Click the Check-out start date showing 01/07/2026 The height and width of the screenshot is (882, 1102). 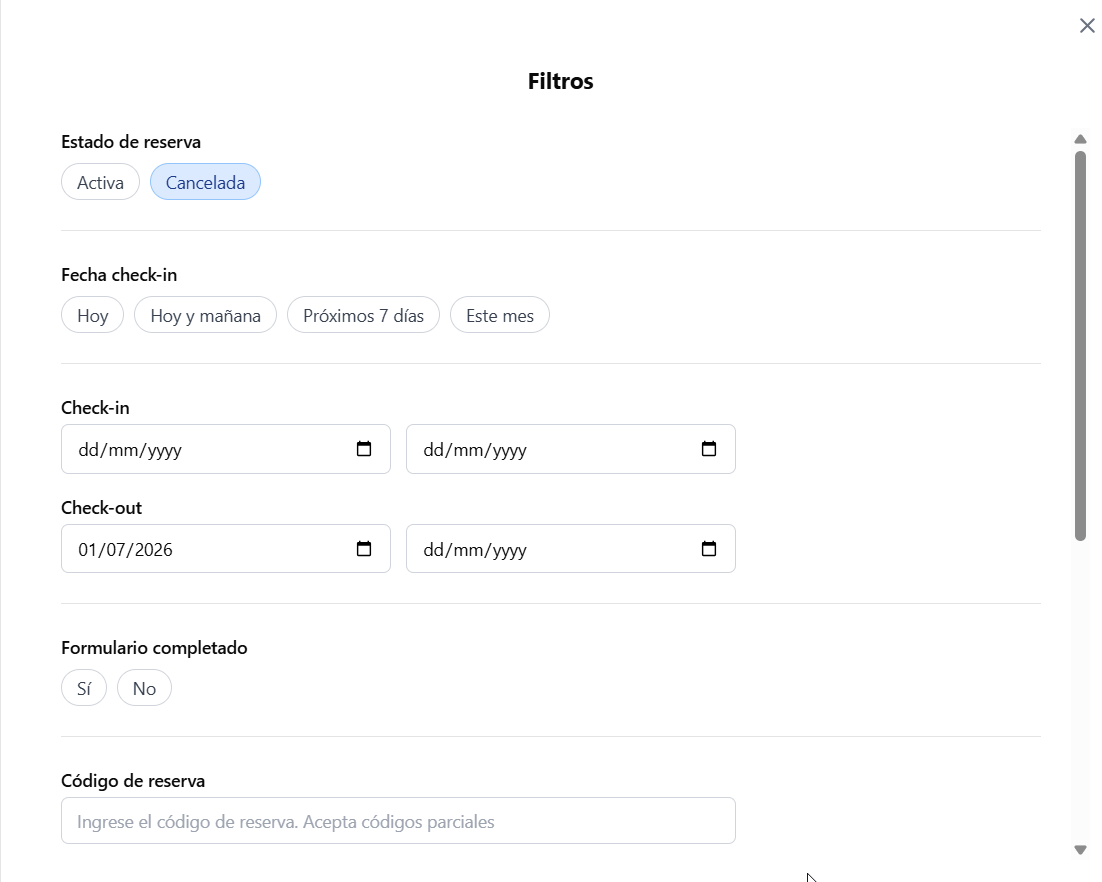pyautogui.click(x=226, y=549)
